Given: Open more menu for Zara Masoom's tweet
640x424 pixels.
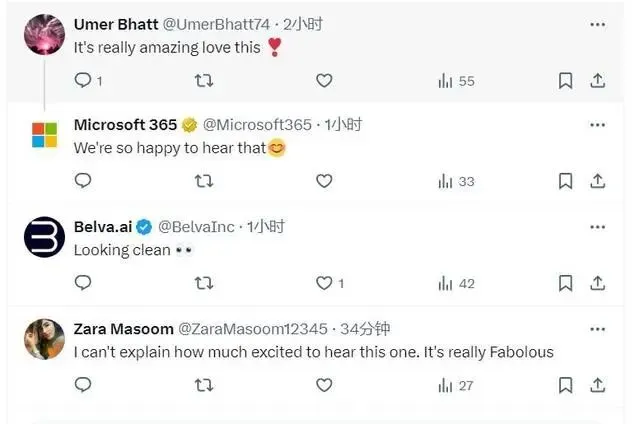Looking at the screenshot, I should pyautogui.click(x=597, y=328).
